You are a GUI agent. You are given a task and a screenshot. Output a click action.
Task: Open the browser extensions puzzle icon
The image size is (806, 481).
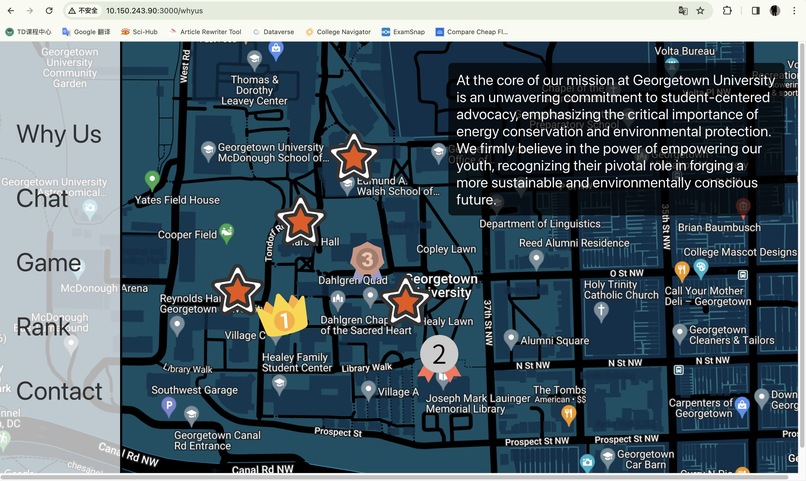(x=727, y=10)
